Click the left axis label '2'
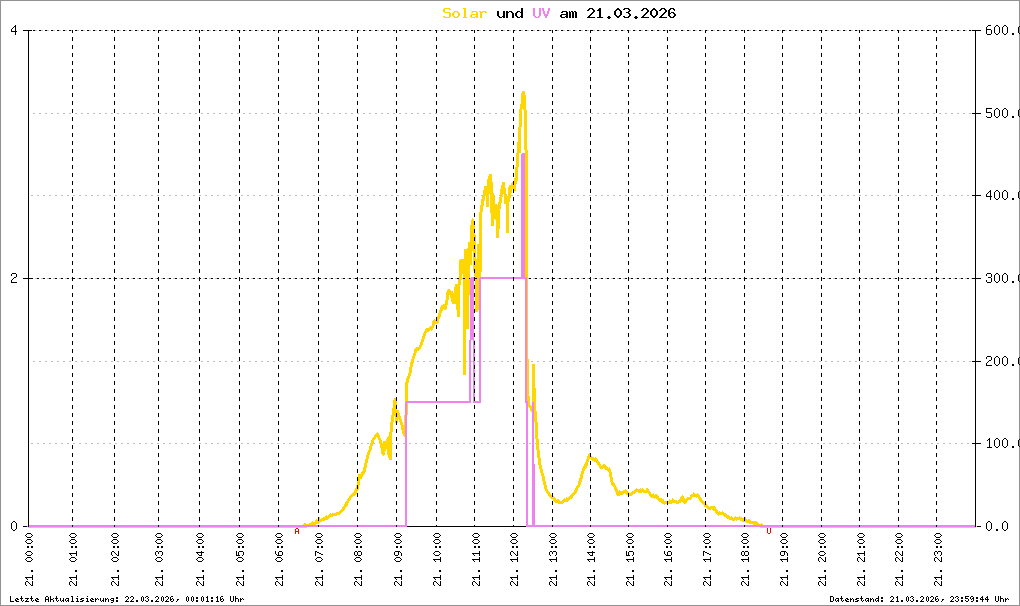The height and width of the screenshot is (606, 1020). (14, 278)
